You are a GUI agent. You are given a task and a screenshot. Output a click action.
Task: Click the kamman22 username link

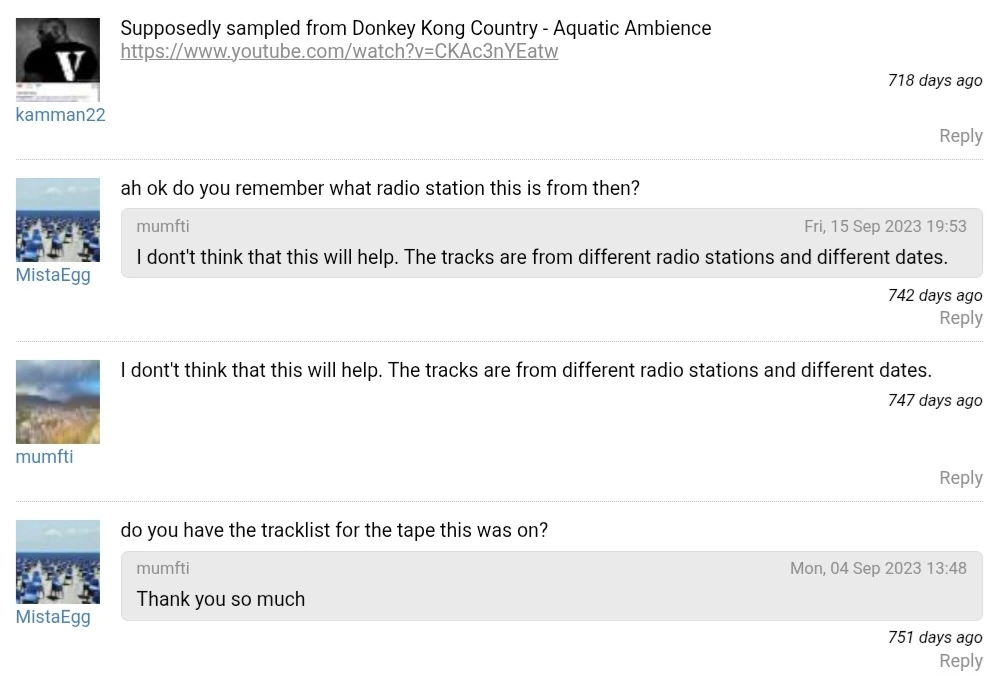(x=60, y=115)
